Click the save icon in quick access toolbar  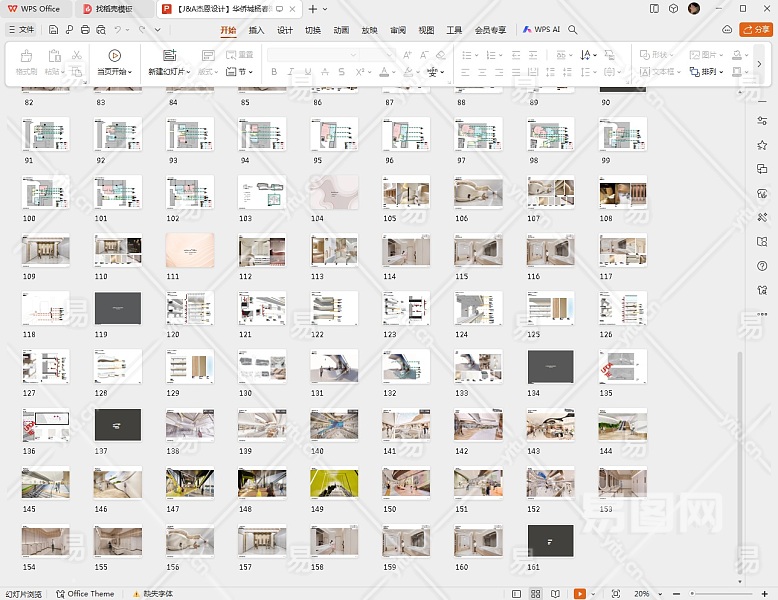click(x=54, y=30)
